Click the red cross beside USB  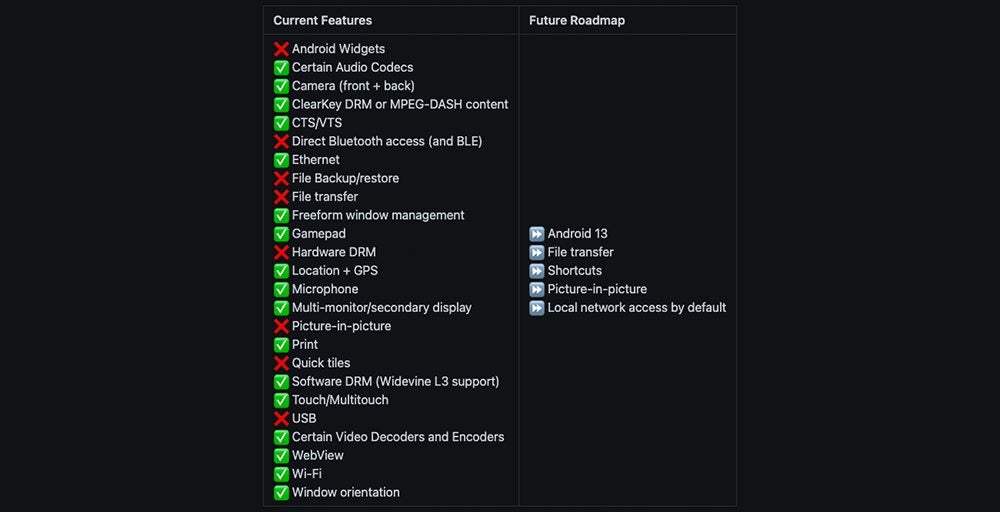(281, 419)
